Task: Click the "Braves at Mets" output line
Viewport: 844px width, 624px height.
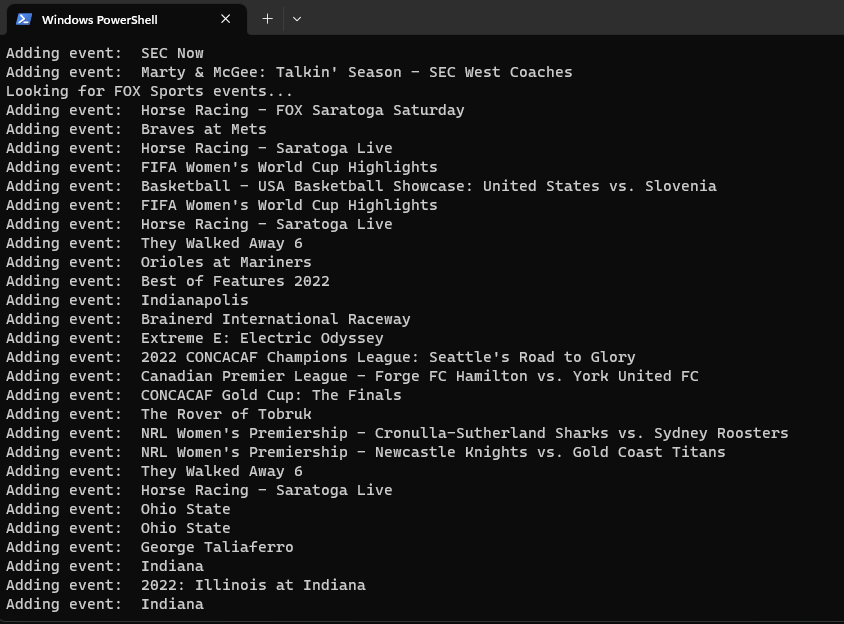Action: pos(203,129)
